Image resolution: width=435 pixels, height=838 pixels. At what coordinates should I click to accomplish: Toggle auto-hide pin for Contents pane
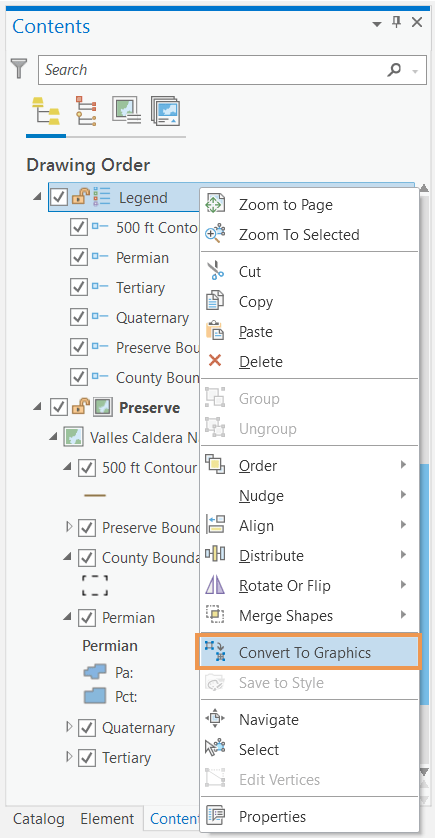(397, 22)
